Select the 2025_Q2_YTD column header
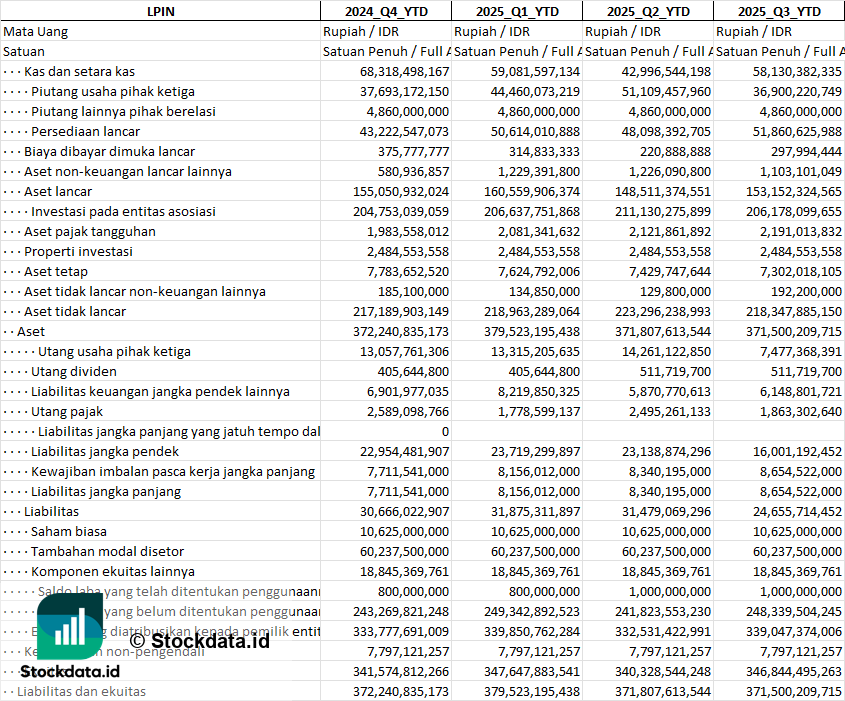 pyautogui.click(x=648, y=11)
